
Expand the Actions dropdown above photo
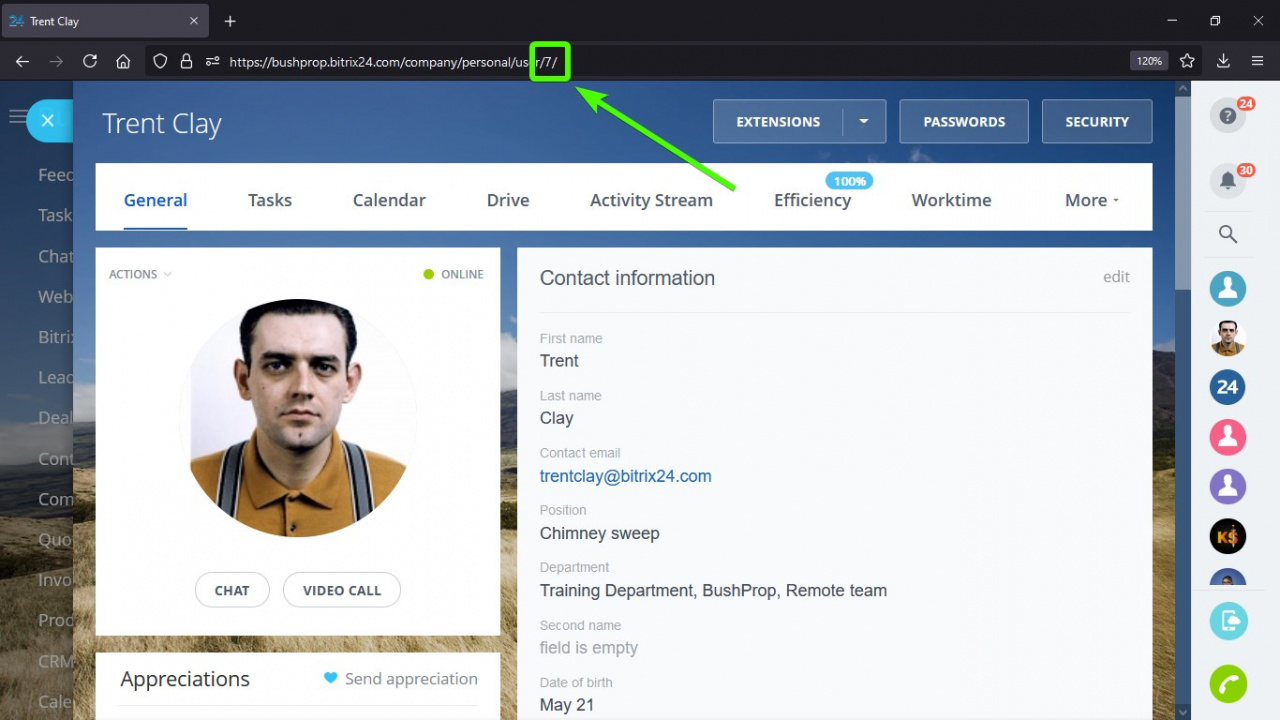click(140, 274)
